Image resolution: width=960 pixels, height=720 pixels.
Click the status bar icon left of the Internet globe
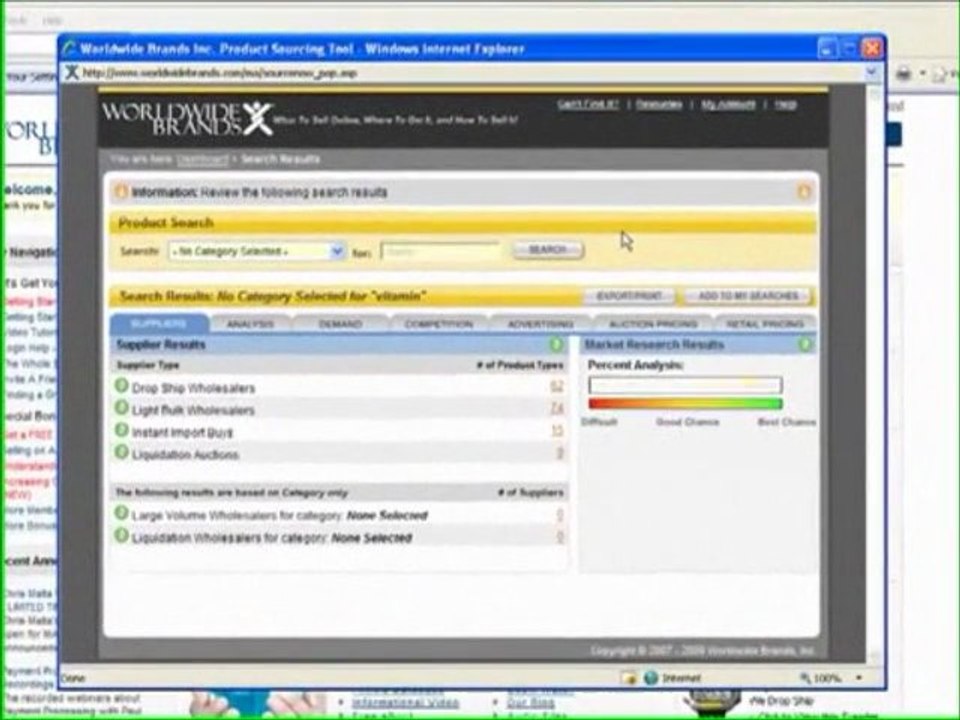point(628,678)
